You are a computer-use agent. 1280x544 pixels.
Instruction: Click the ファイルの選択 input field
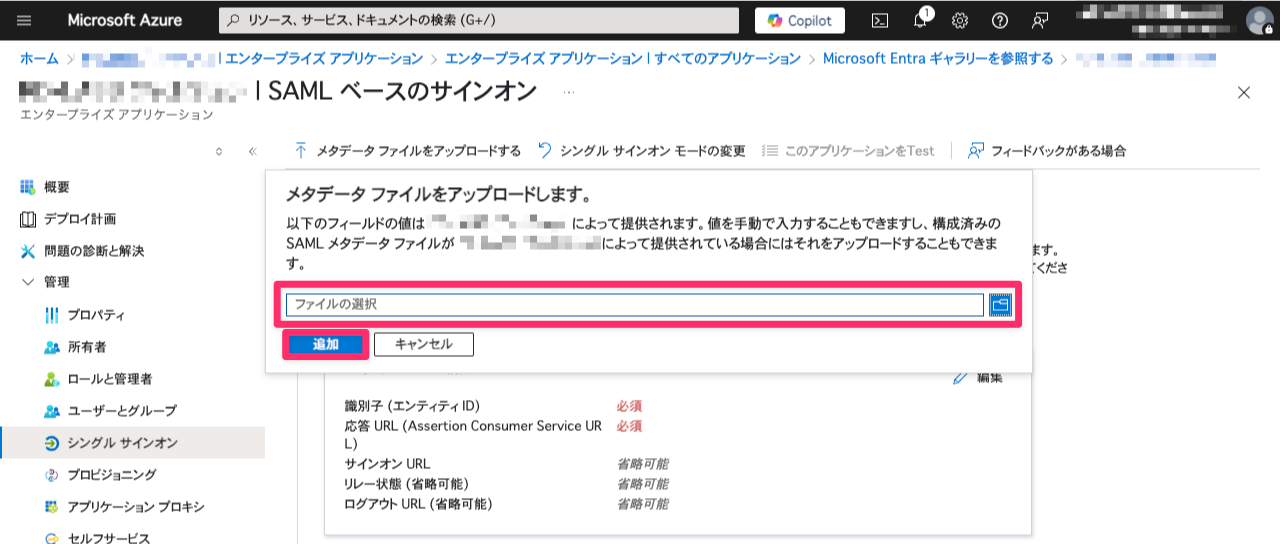pos(635,304)
